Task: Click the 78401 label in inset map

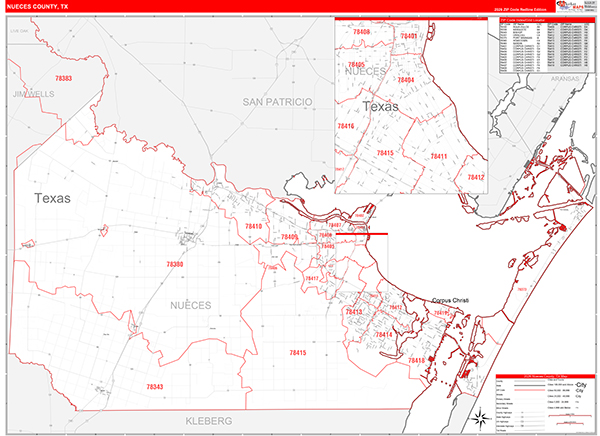Action: pos(409,36)
